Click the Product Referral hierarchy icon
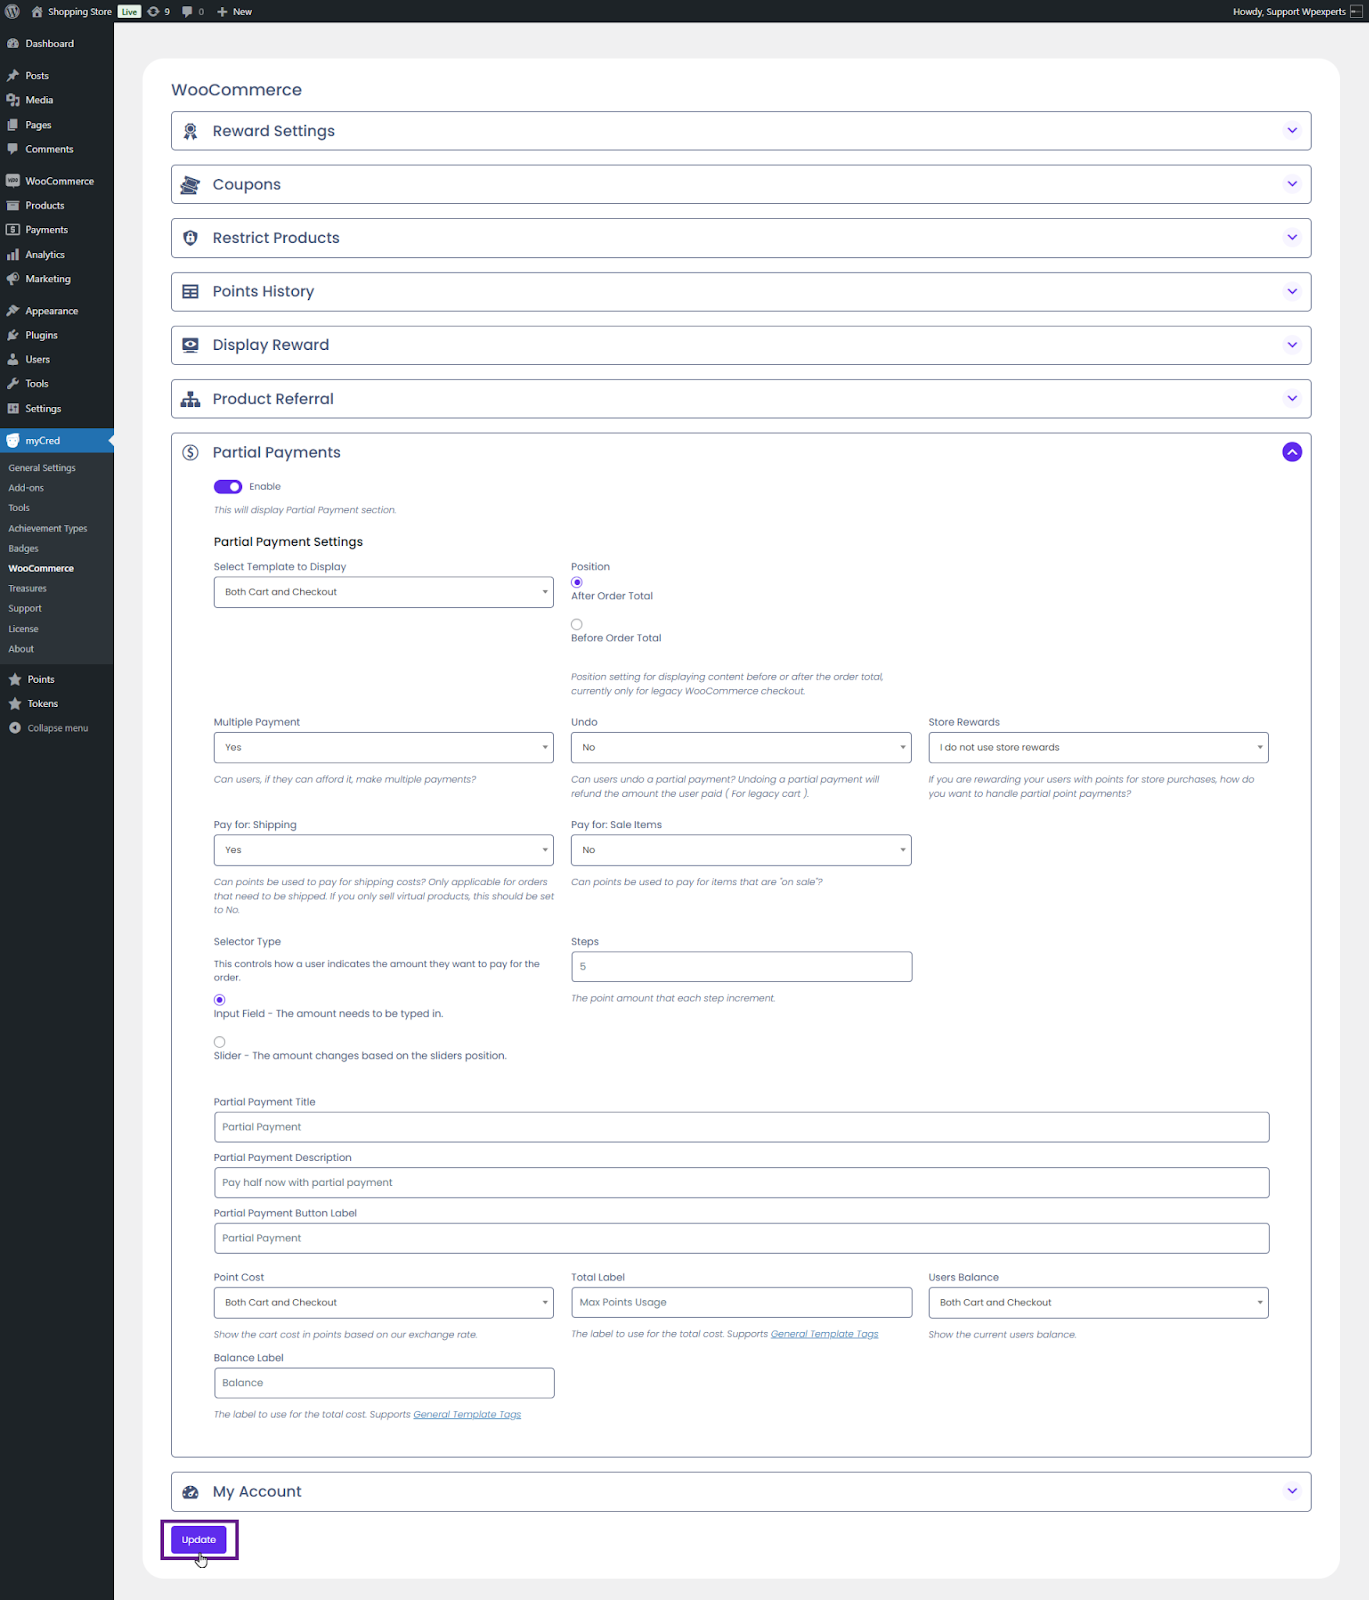The height and width of the screenshot is (1600, 1369). pos(190,399)
